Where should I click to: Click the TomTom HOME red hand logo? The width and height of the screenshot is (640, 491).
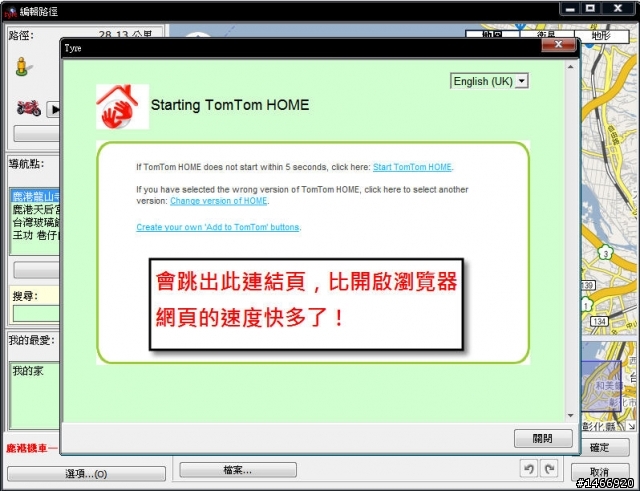click(x=122, y=107)
